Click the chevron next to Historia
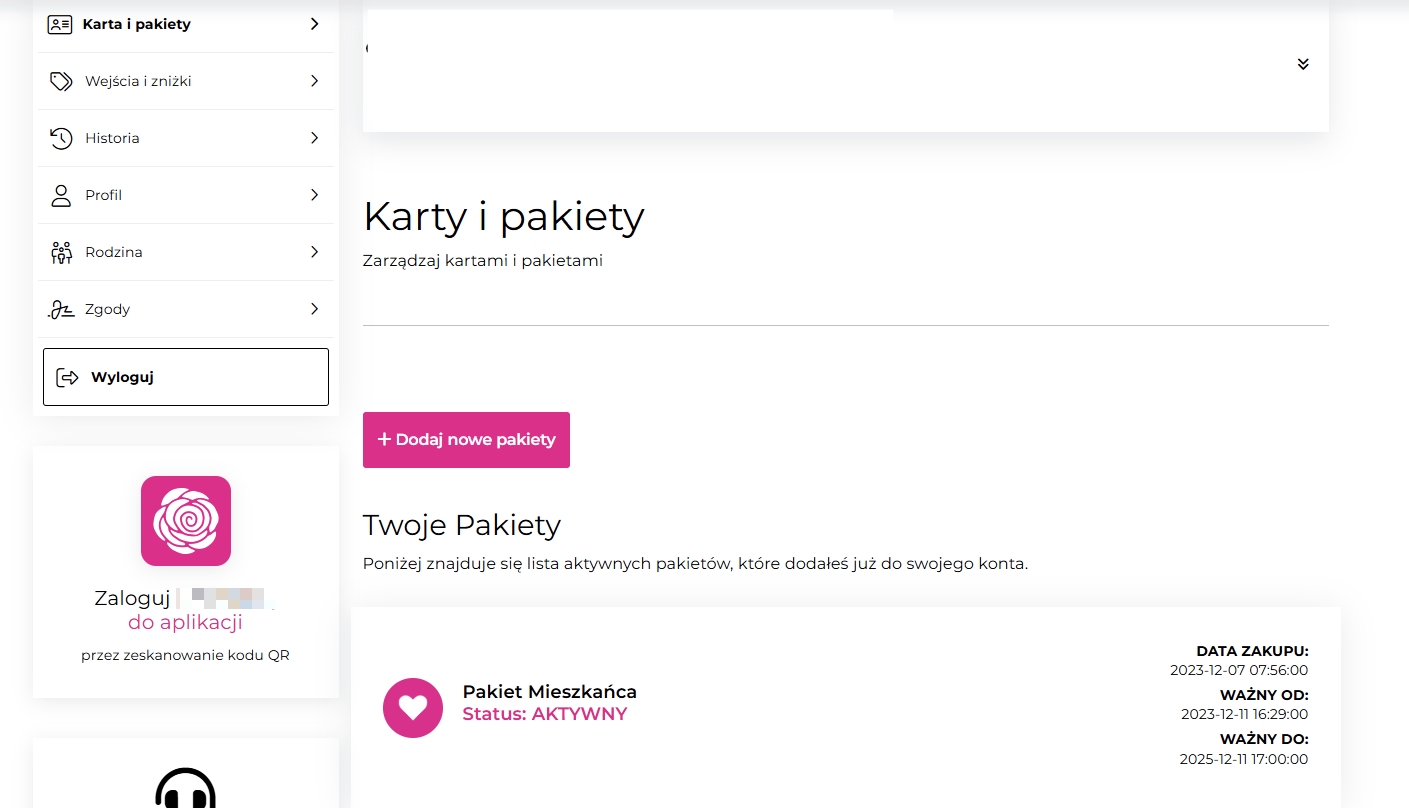This screenshot has height=808, width=1409. click(x=314, y=138)
